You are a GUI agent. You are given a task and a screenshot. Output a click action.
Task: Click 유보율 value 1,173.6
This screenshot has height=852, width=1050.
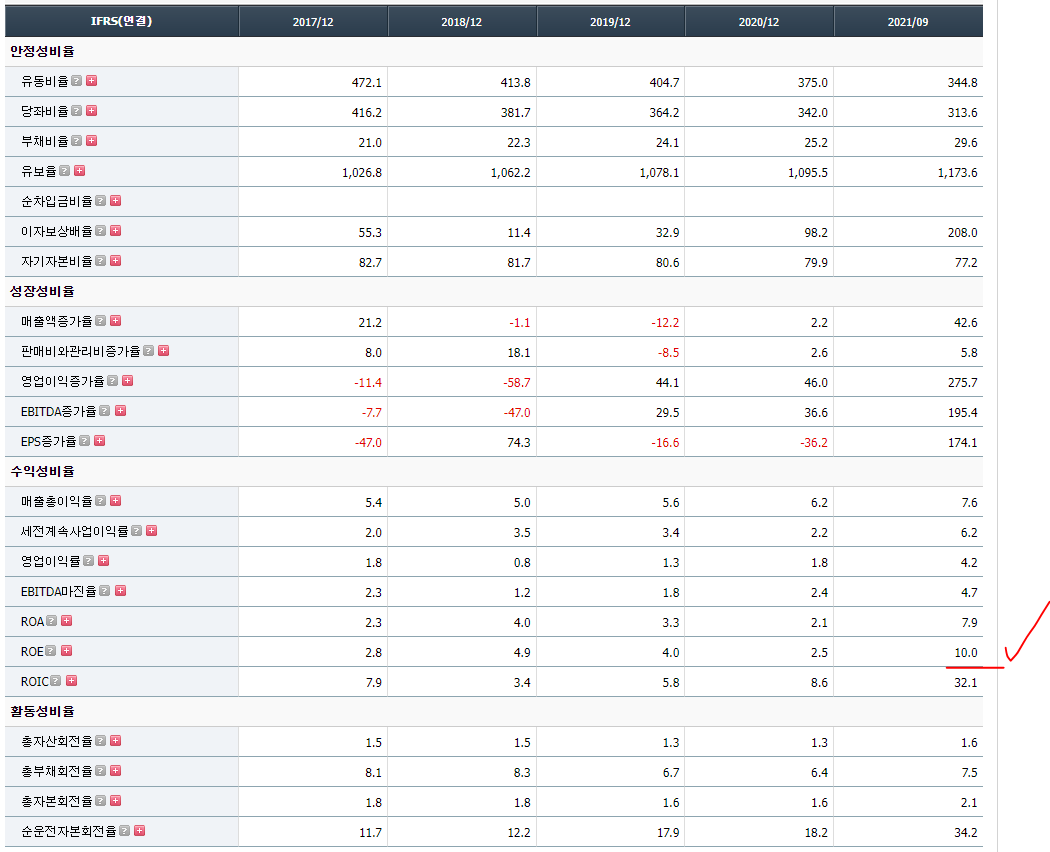tap(958, 173)
